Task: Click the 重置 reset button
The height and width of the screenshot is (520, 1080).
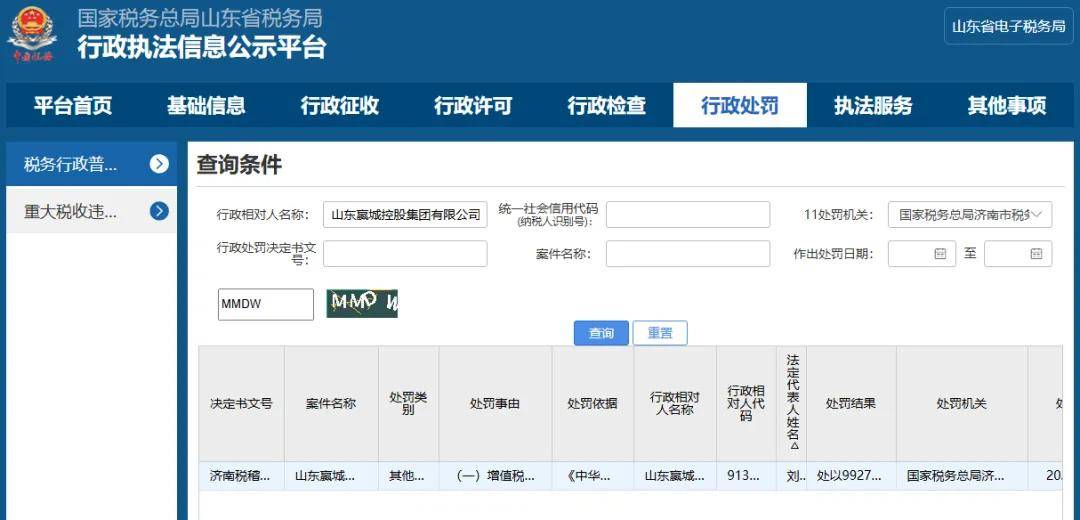Action: tap(660, 333)
